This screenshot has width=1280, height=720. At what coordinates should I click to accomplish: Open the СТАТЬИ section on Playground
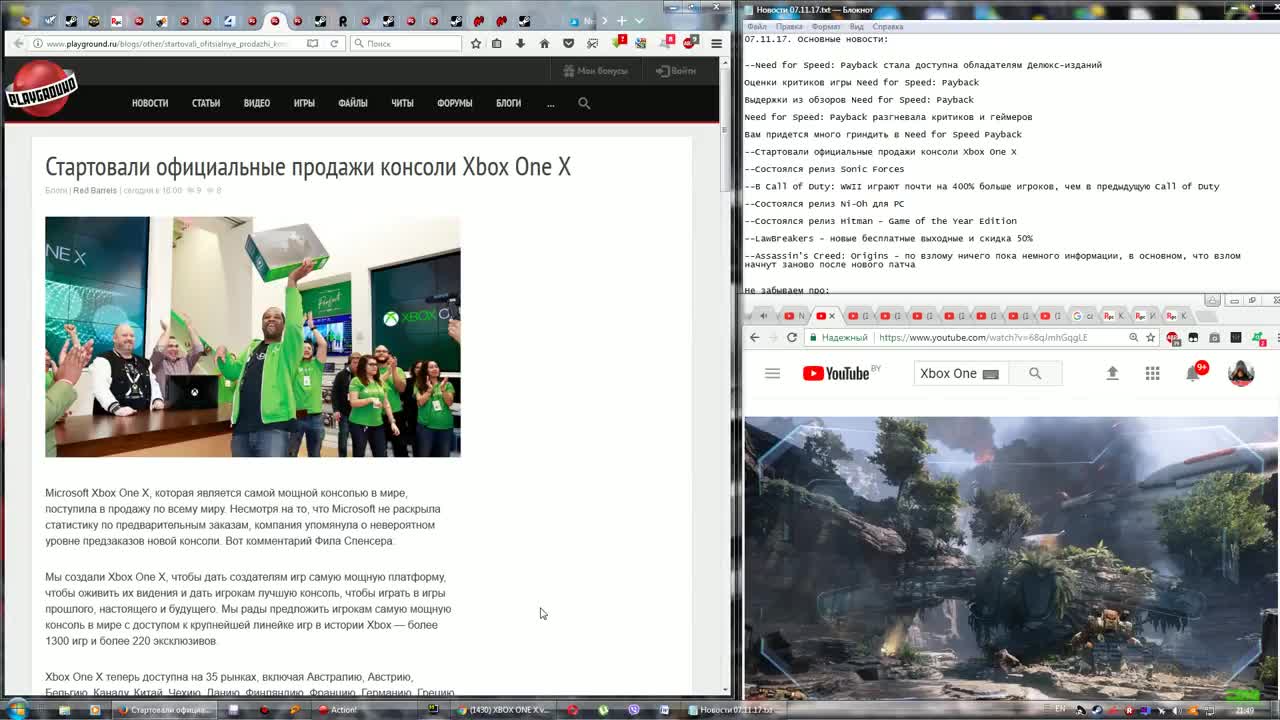click(206, 103)
